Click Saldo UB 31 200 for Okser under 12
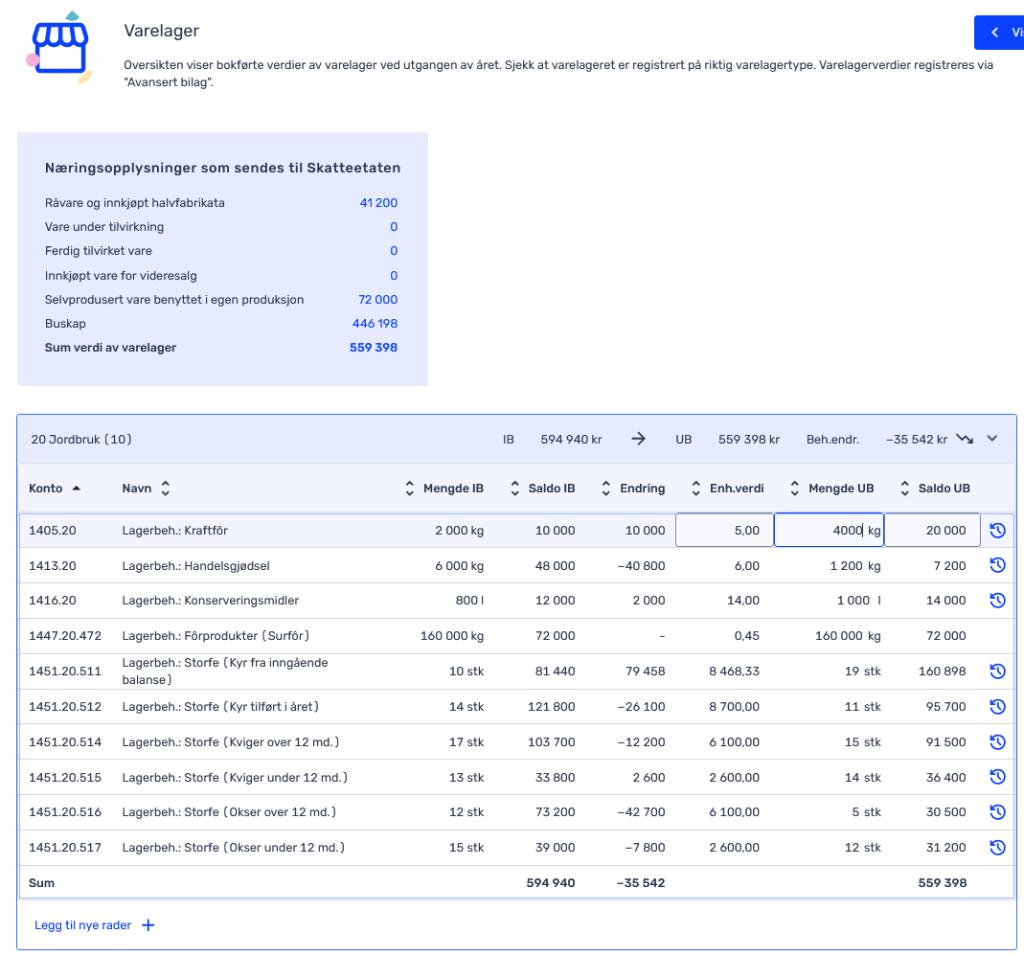Viewport: 1024px width, 956px height. (946, 848)
